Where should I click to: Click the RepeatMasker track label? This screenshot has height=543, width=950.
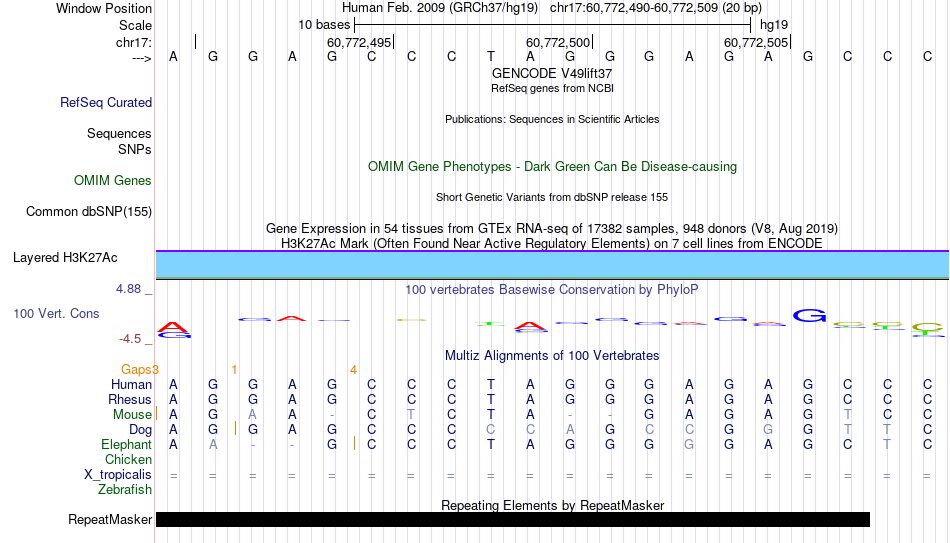110,519
